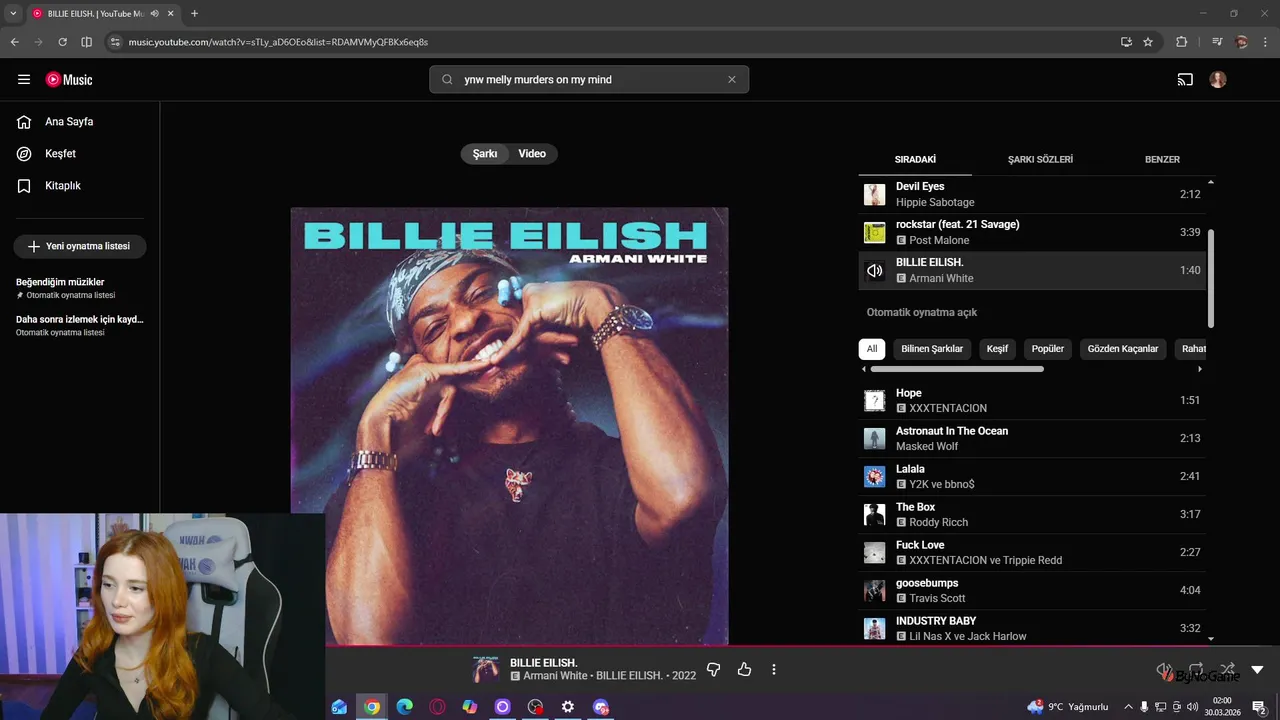Dislike the current song

[714, 670]
